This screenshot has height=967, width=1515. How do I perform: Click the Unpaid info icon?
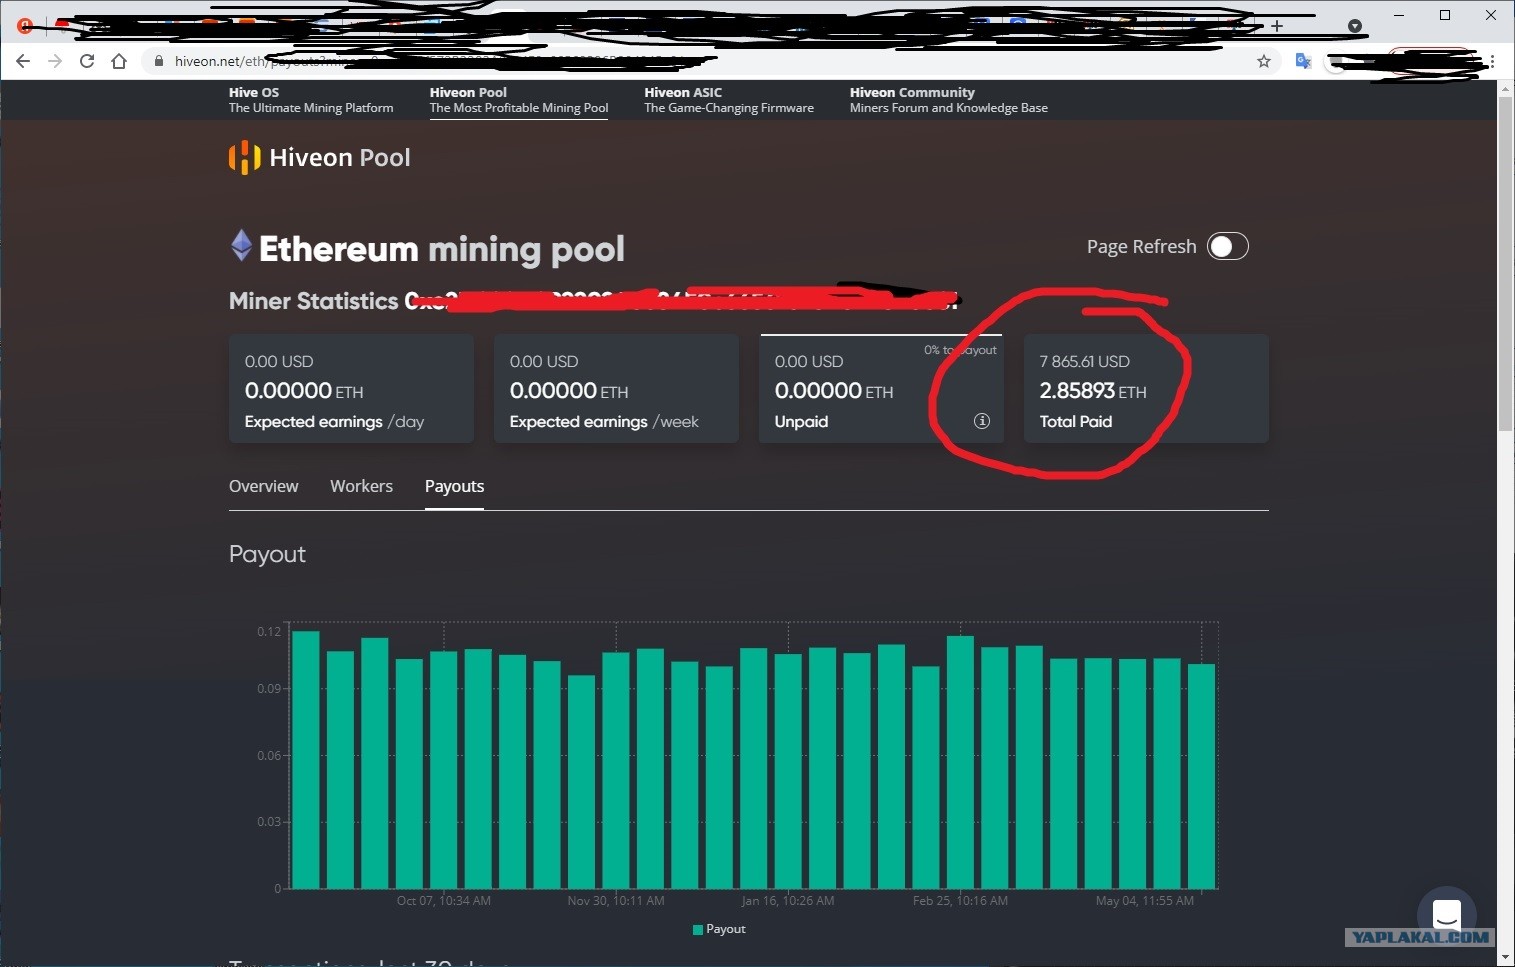[x=982, y=421]
